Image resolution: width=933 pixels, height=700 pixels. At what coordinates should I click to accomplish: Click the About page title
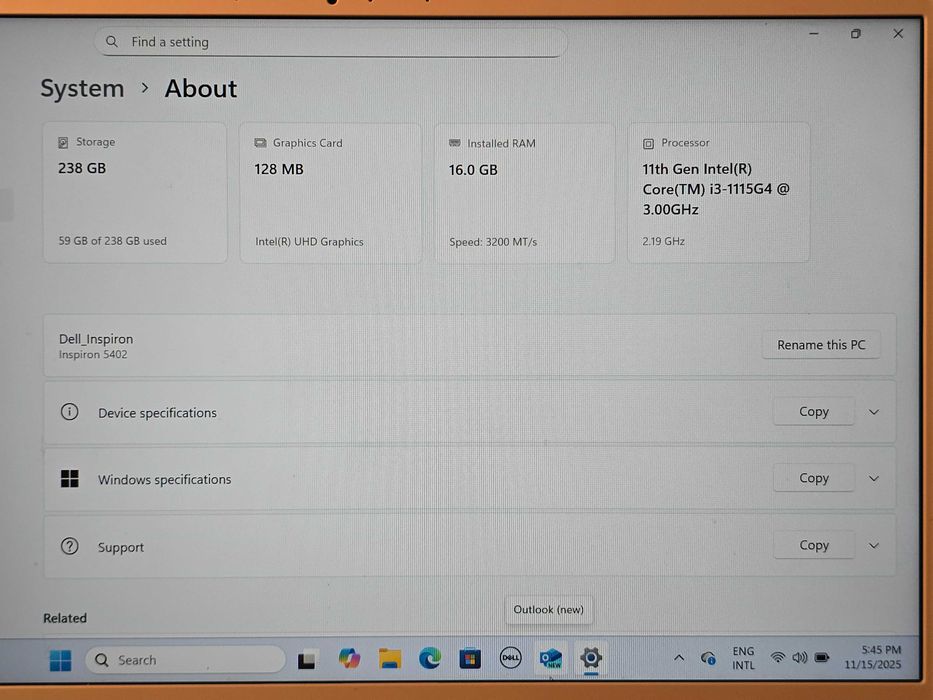[201, 89]
